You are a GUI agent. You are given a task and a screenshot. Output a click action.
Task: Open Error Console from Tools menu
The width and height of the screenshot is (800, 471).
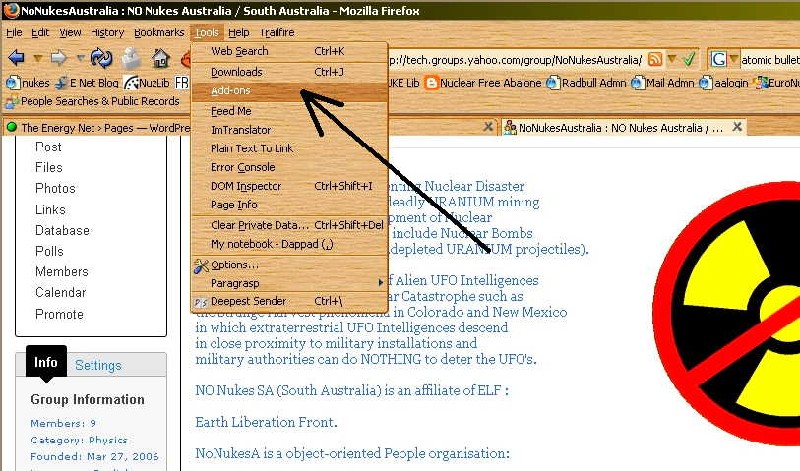[x=289, y=167]
